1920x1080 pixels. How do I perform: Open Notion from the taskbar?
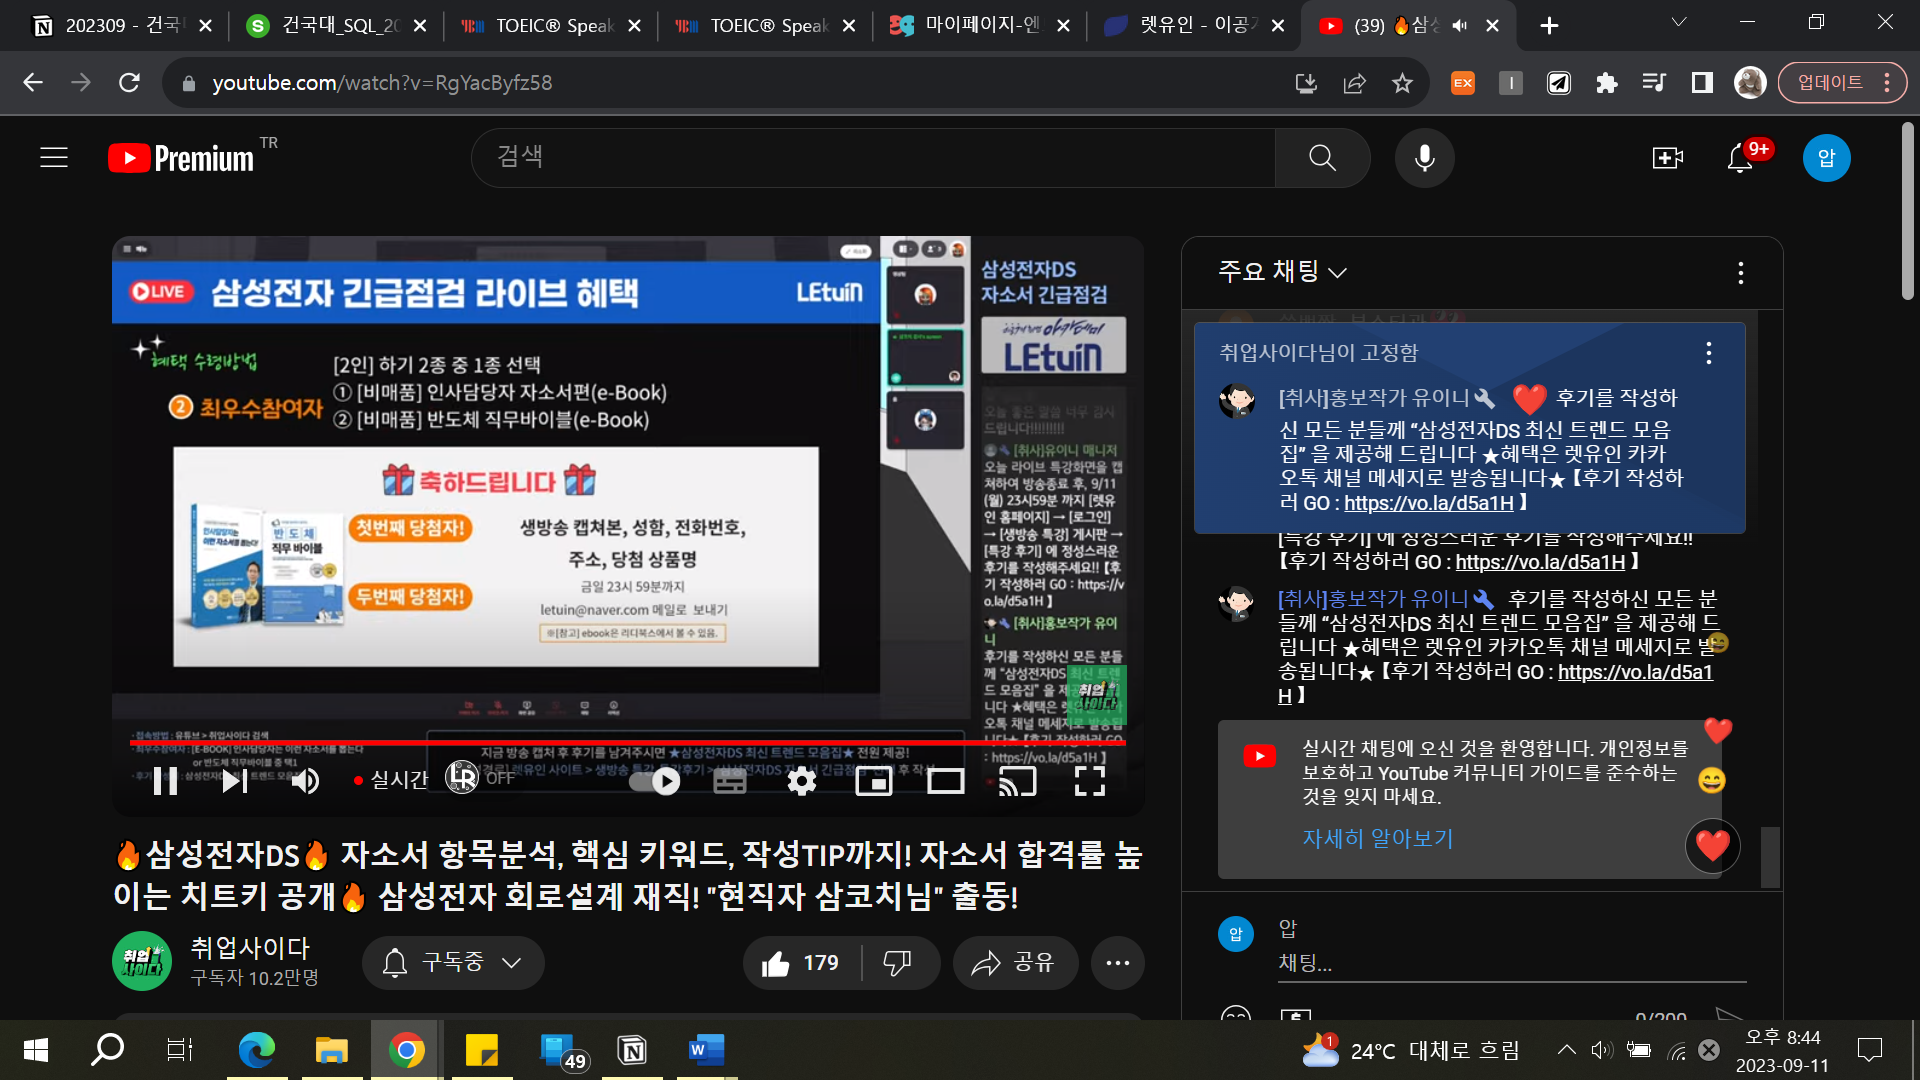coord(632,1050)
